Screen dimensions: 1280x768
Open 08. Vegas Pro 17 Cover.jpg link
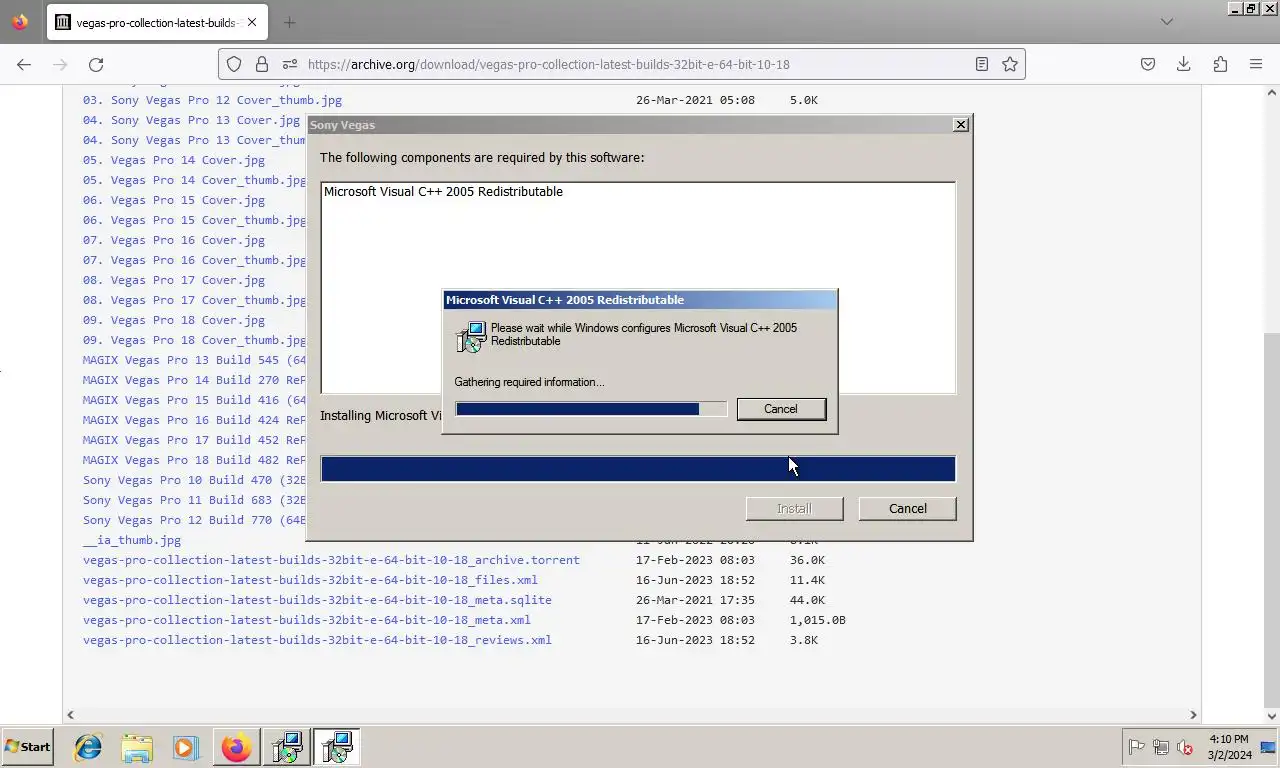pyautogui.click(x=174, y=280)
